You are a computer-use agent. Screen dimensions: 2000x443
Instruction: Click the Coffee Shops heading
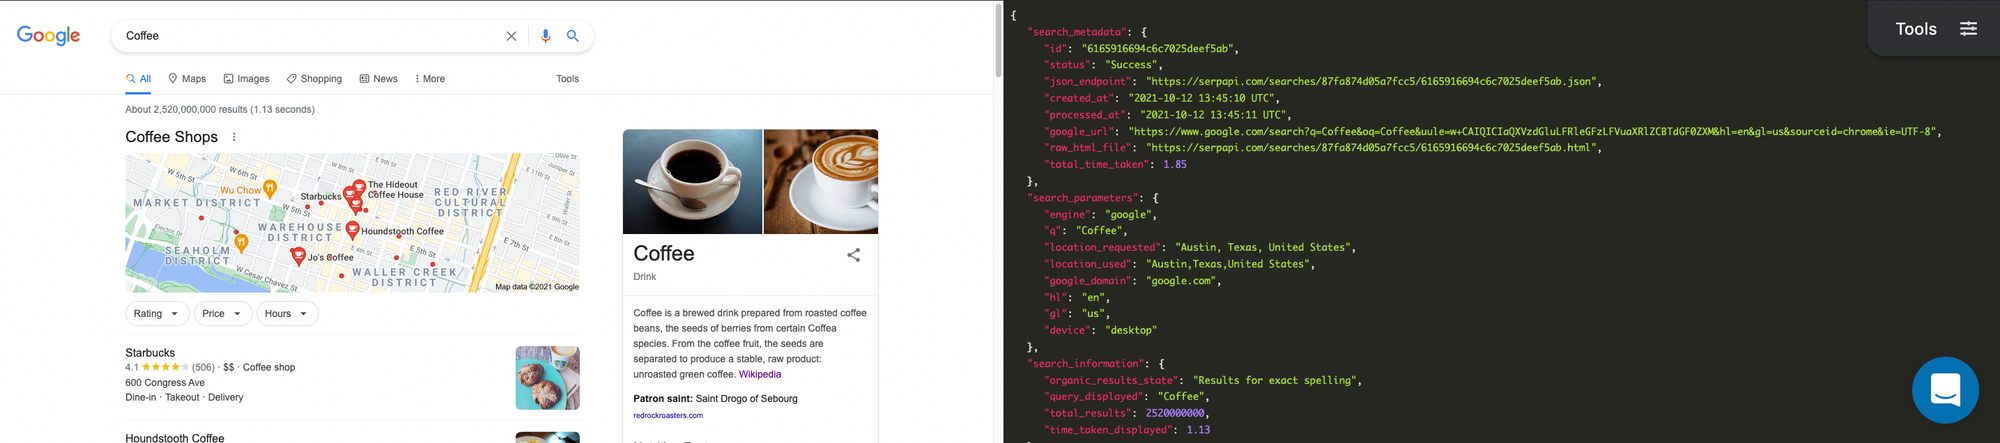(x=171, y=137)
